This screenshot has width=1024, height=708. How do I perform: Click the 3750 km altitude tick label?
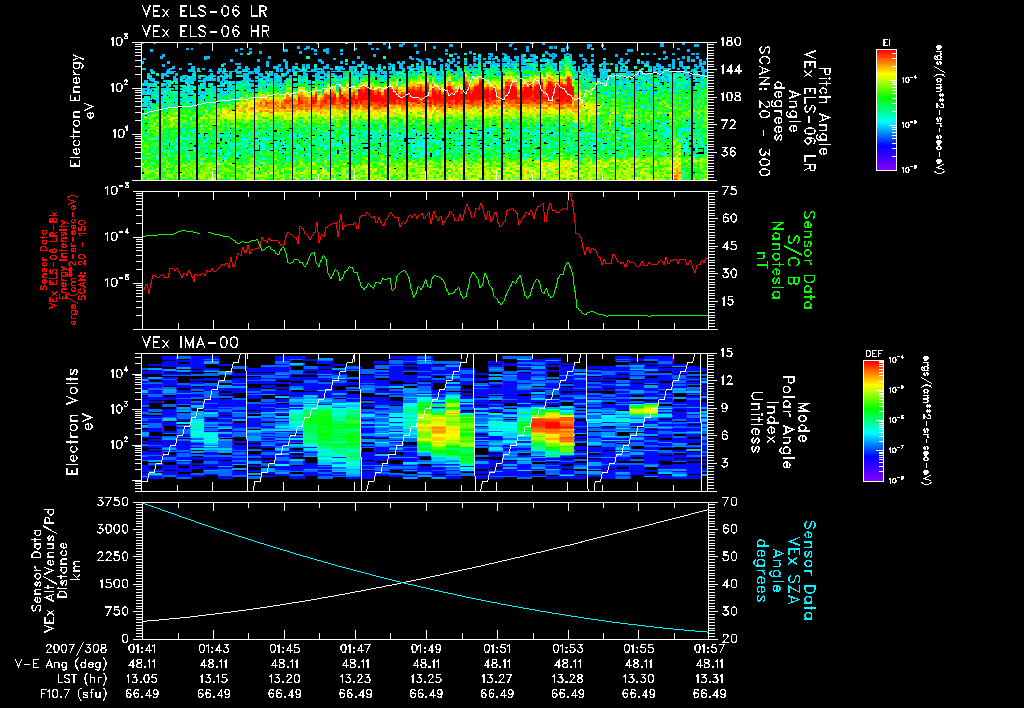pos(112,502)
